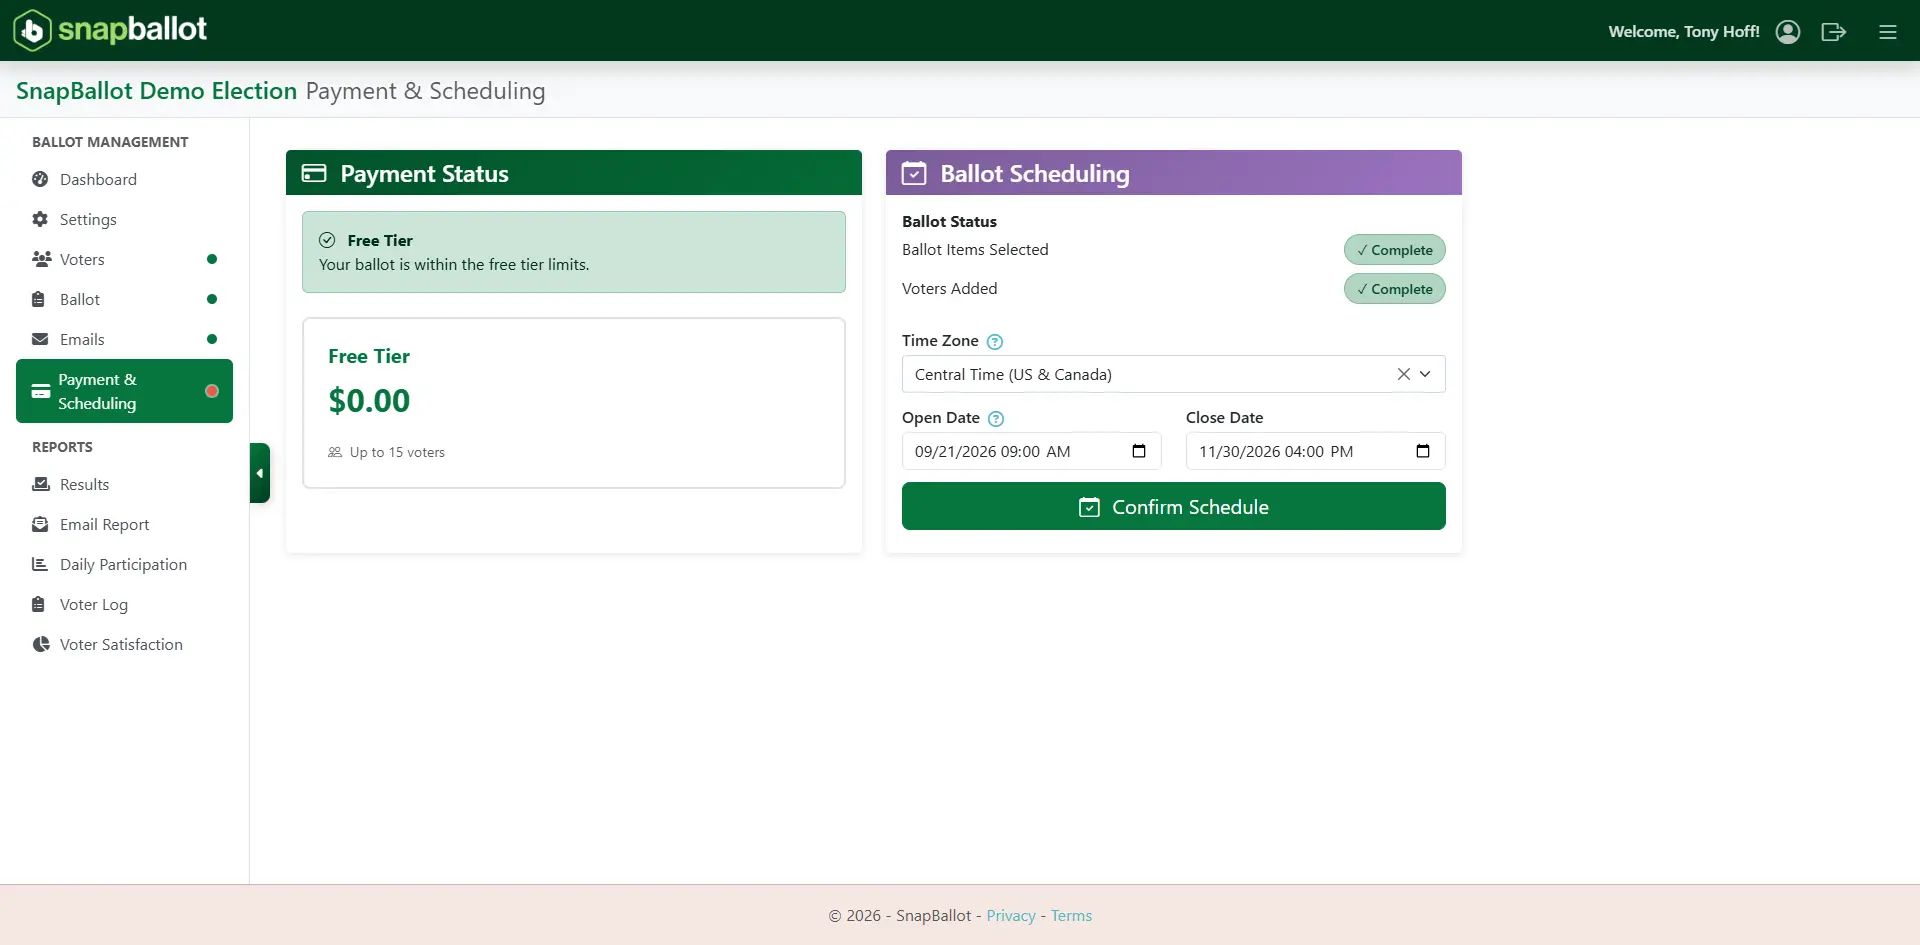Viewport: 1920px width, 945px height.
Task: Open the Privacy link in footer
Action: (1011, 915)
